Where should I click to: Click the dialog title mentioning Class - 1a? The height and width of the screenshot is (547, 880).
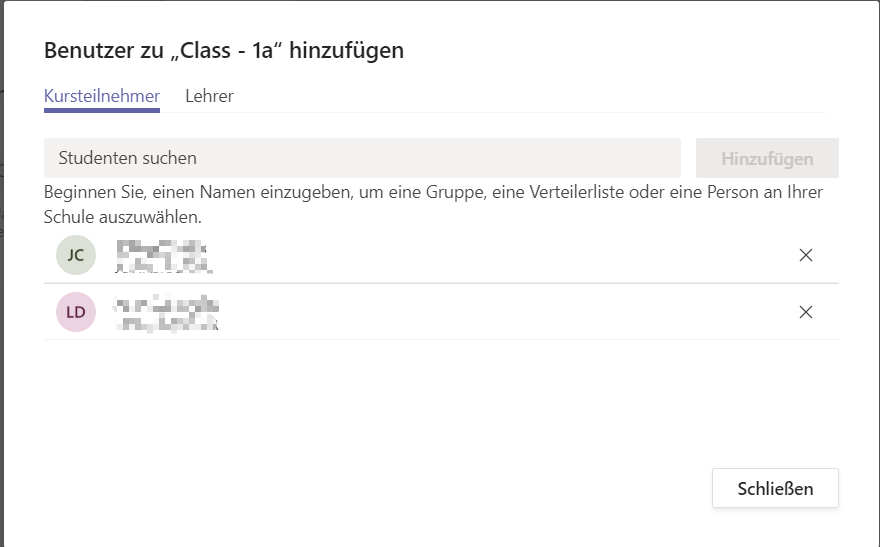[224, 50]
